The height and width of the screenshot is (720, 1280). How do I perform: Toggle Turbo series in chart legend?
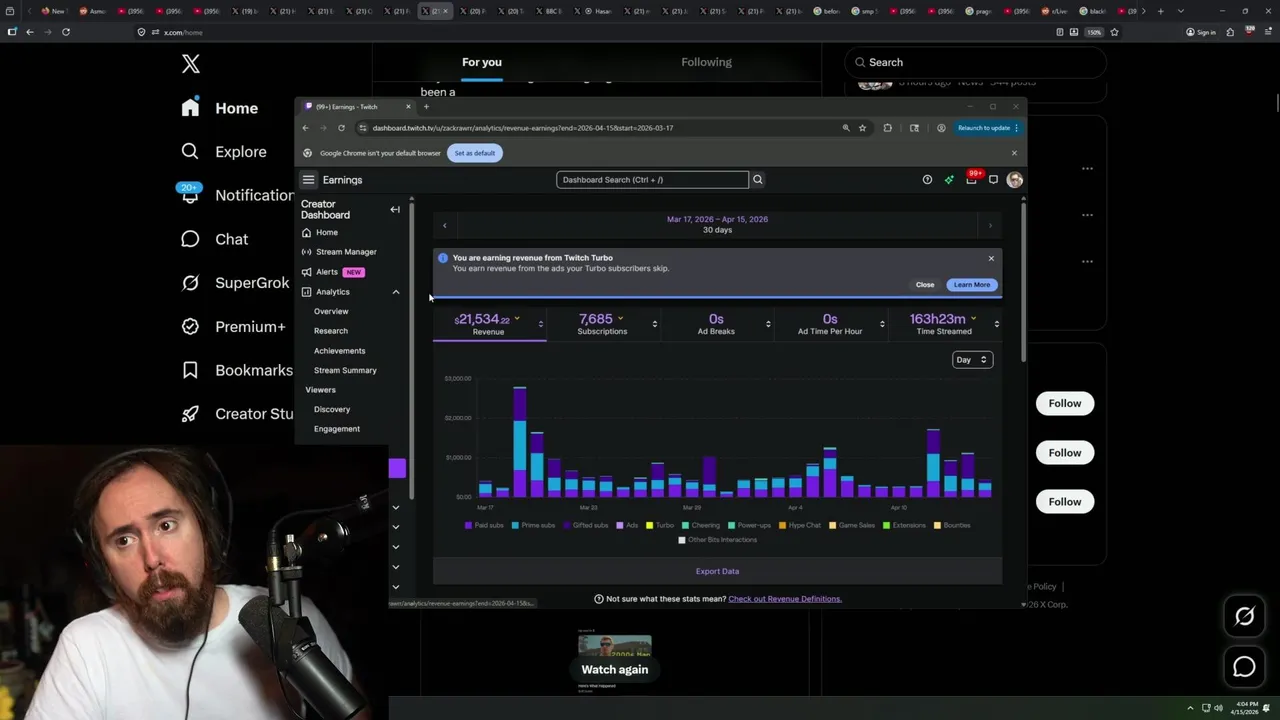(661, 525)
